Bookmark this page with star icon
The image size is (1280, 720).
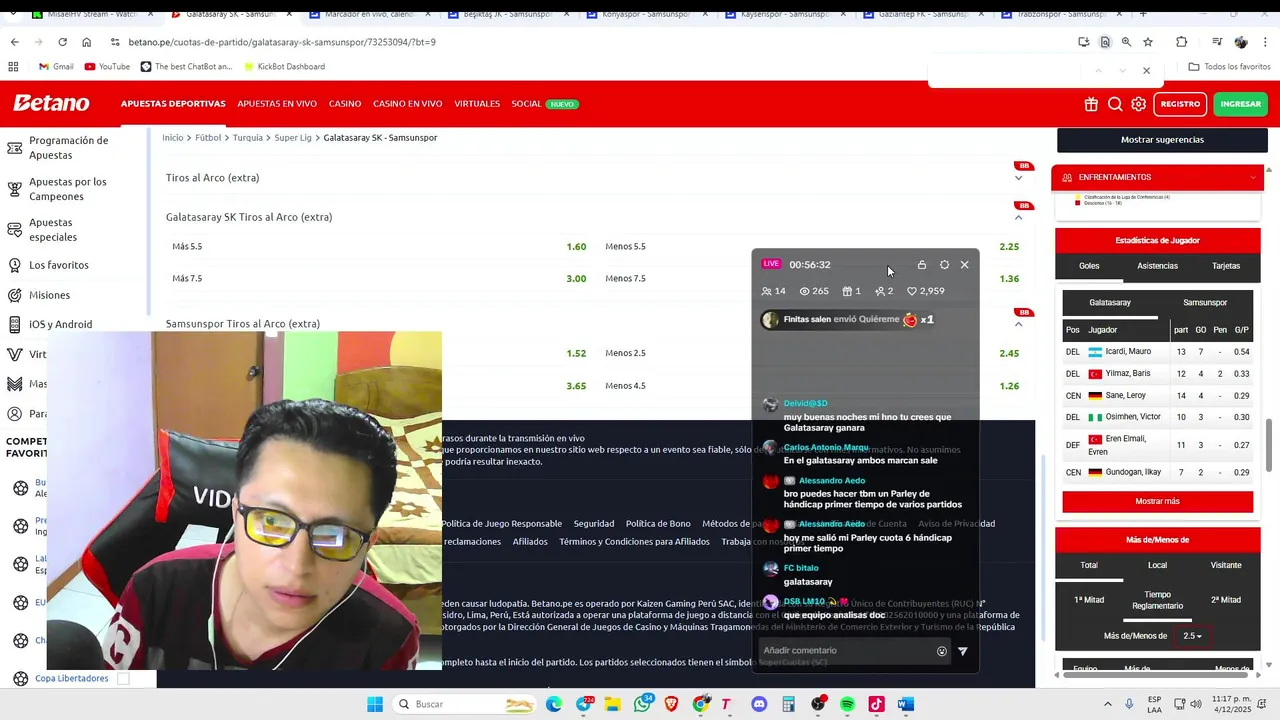[x=1148, y=42]
